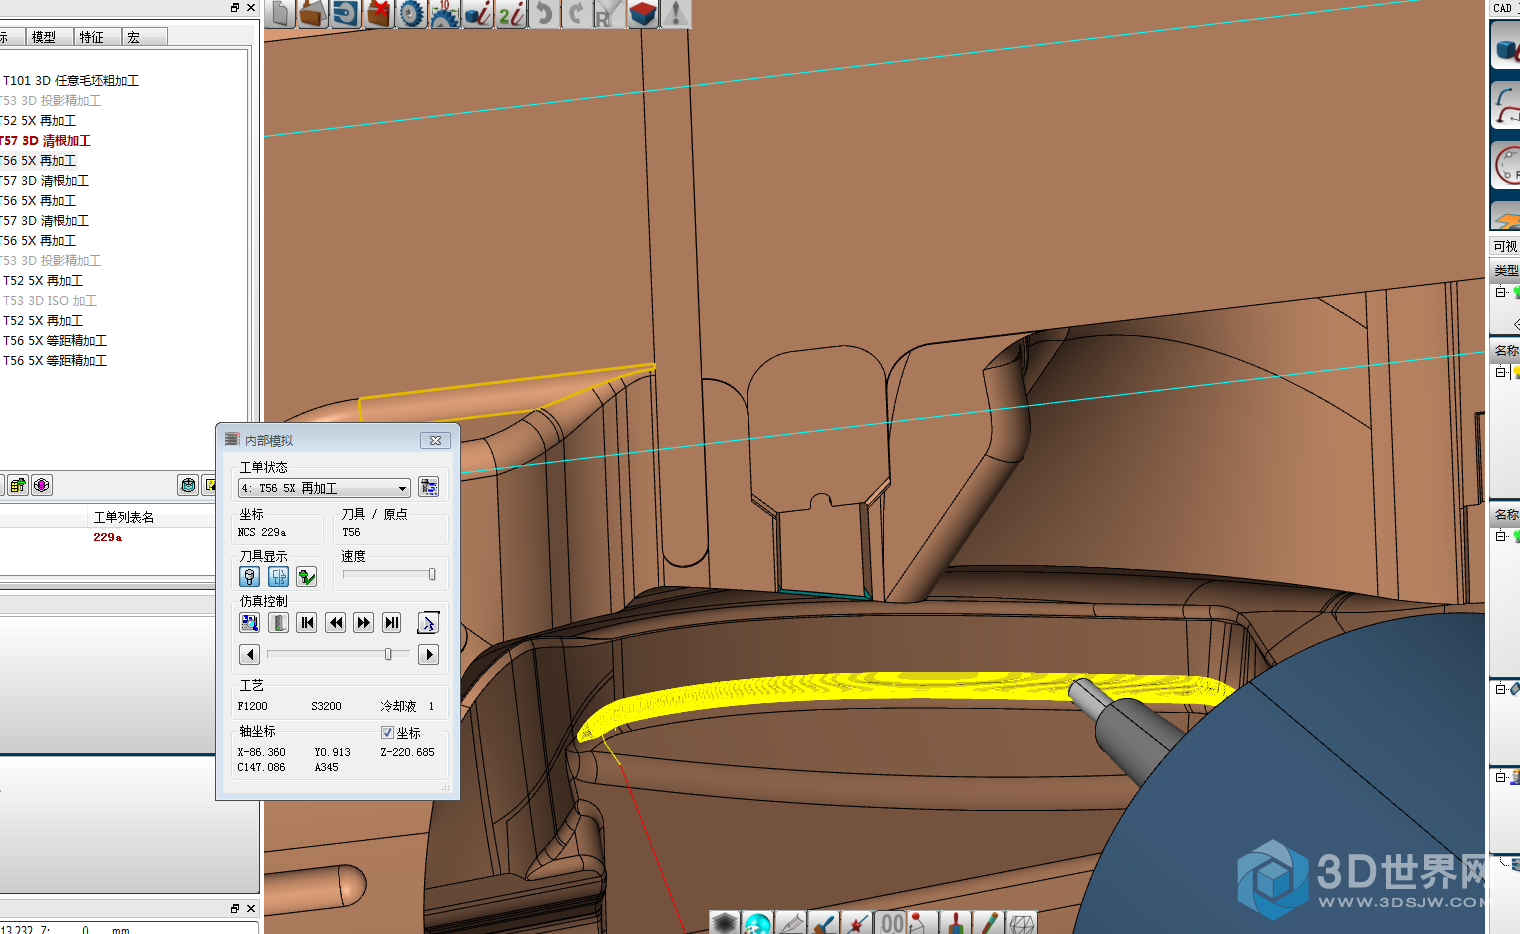Click the simulation position slider handle

pos(388,654)
